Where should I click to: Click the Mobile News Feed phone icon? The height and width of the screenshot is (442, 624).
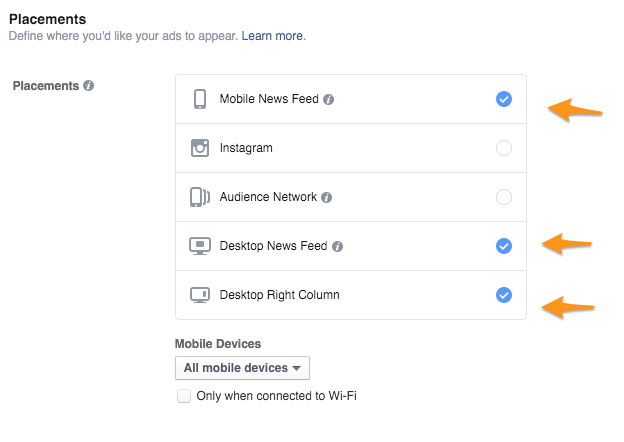(x=200, y=99)
